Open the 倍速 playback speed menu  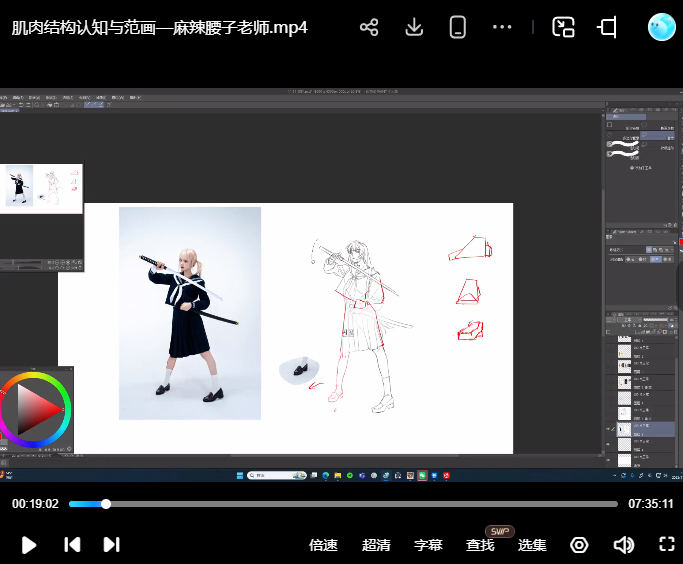323,545
